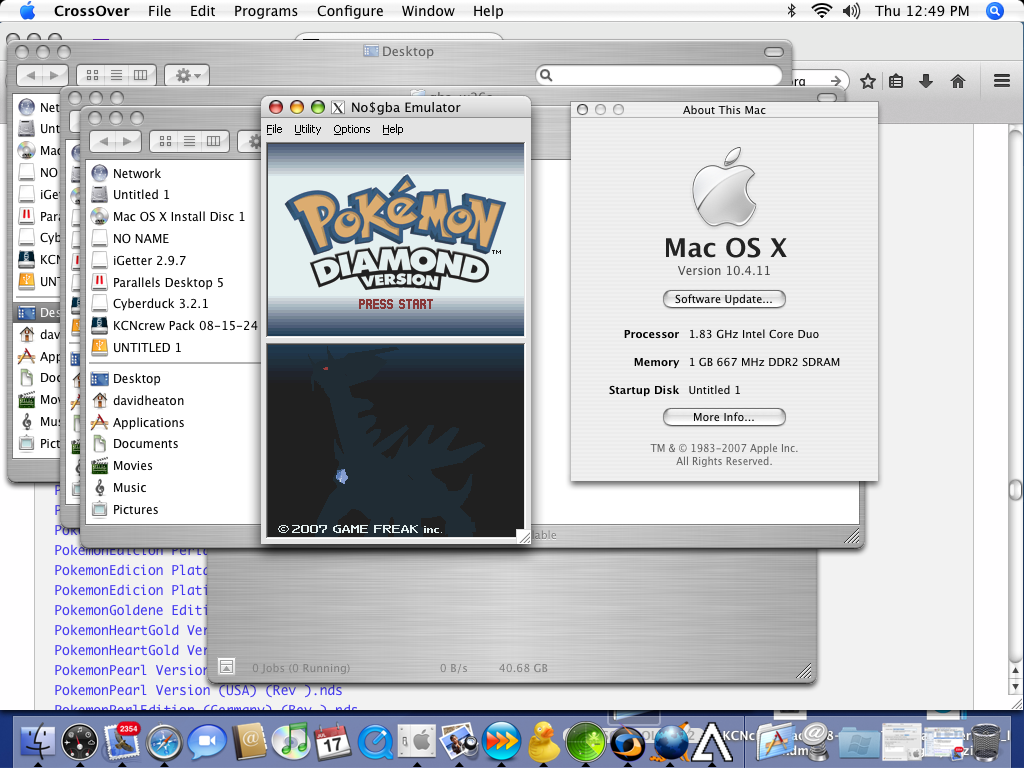
Task: Open iTunes from the Dock
Action: click(290, 743)
